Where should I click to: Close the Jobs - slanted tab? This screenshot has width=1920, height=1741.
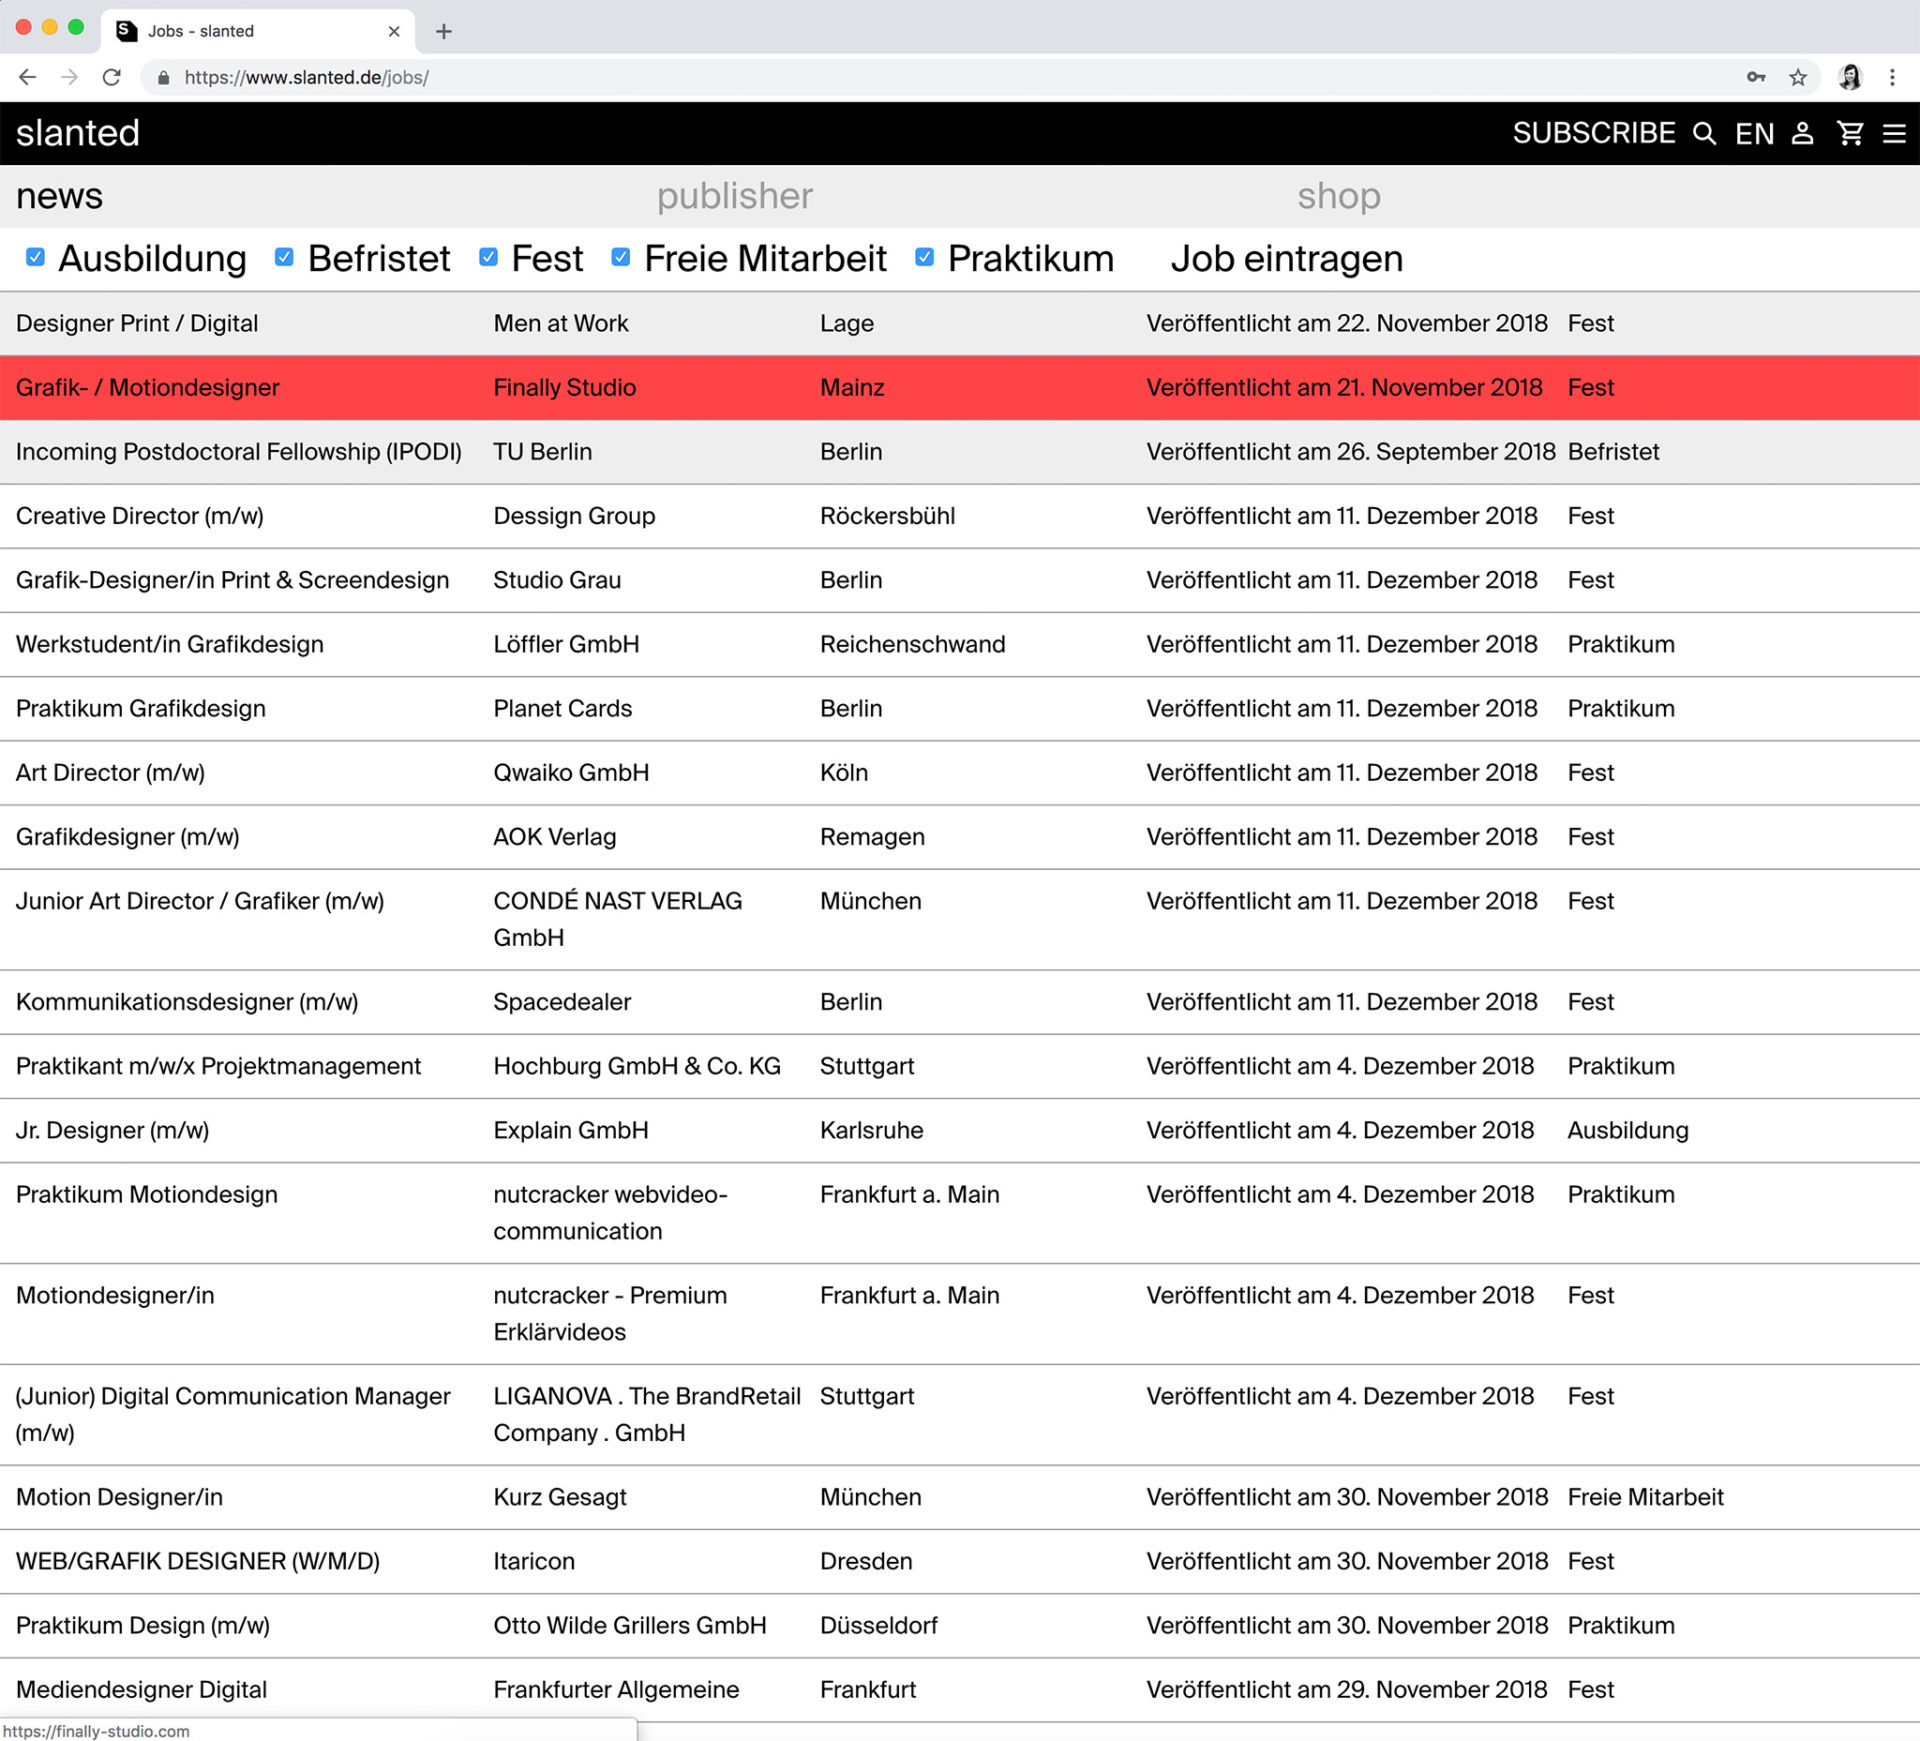click(394, 31)
